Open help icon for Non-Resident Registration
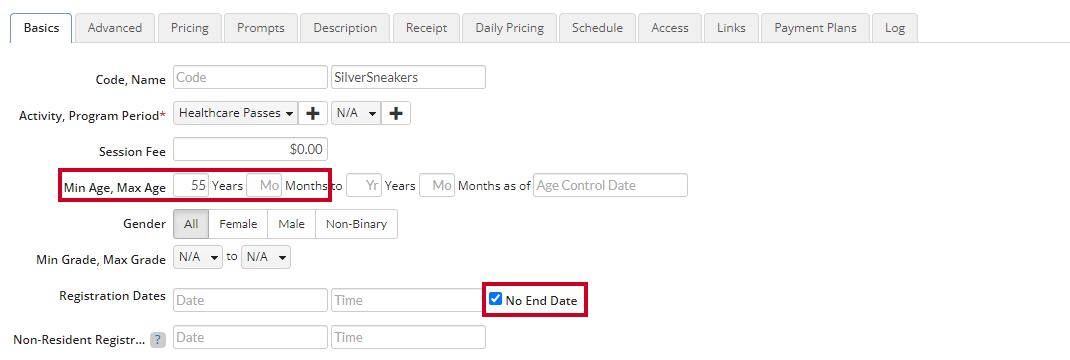This screenshot has width=1070, height=360. coord(158,339)
